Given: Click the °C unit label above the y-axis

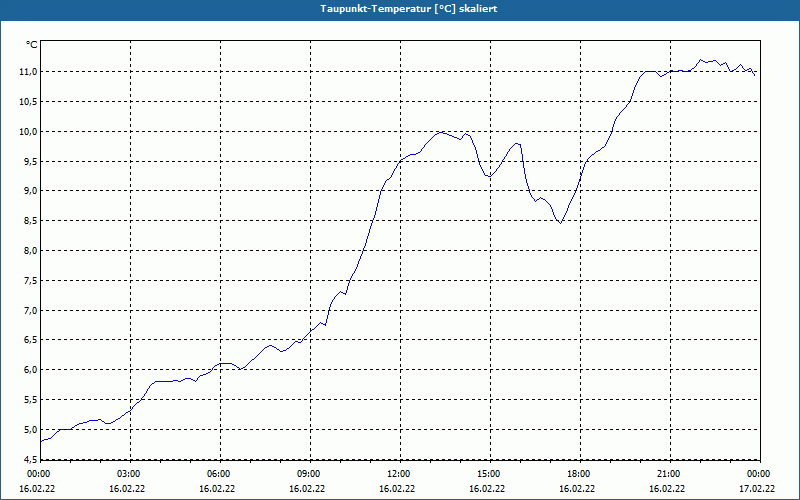Looking at the screenshot, I should tap(32, 45).
